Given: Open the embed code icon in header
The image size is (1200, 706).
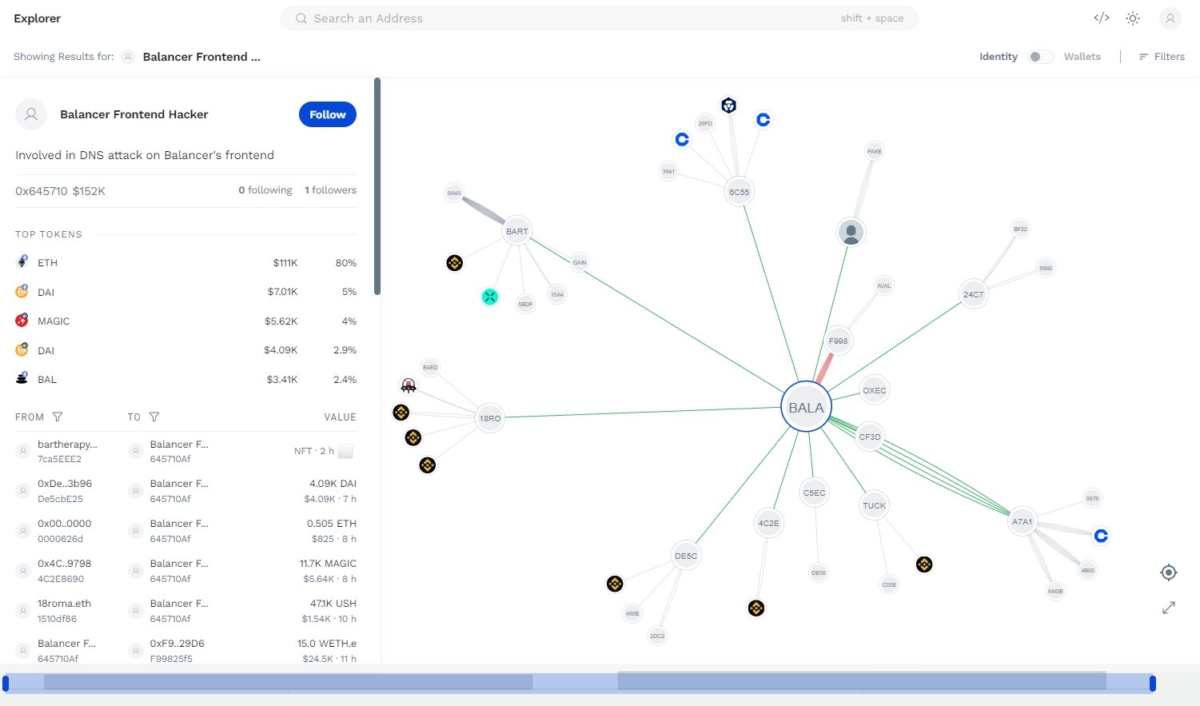Looking at the screenshot, I should pos(1101,18).
